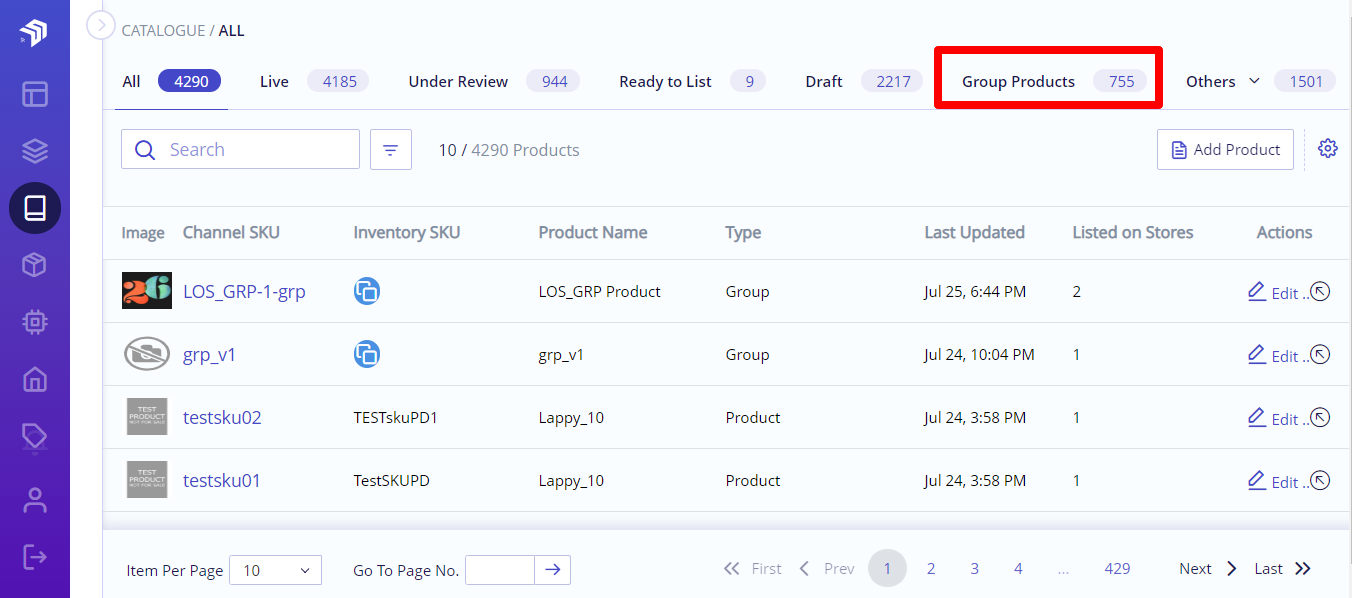1352x598 pixels.
Task: Click the LOS_GRP Product name cell
Action: (x=600, y=292)
